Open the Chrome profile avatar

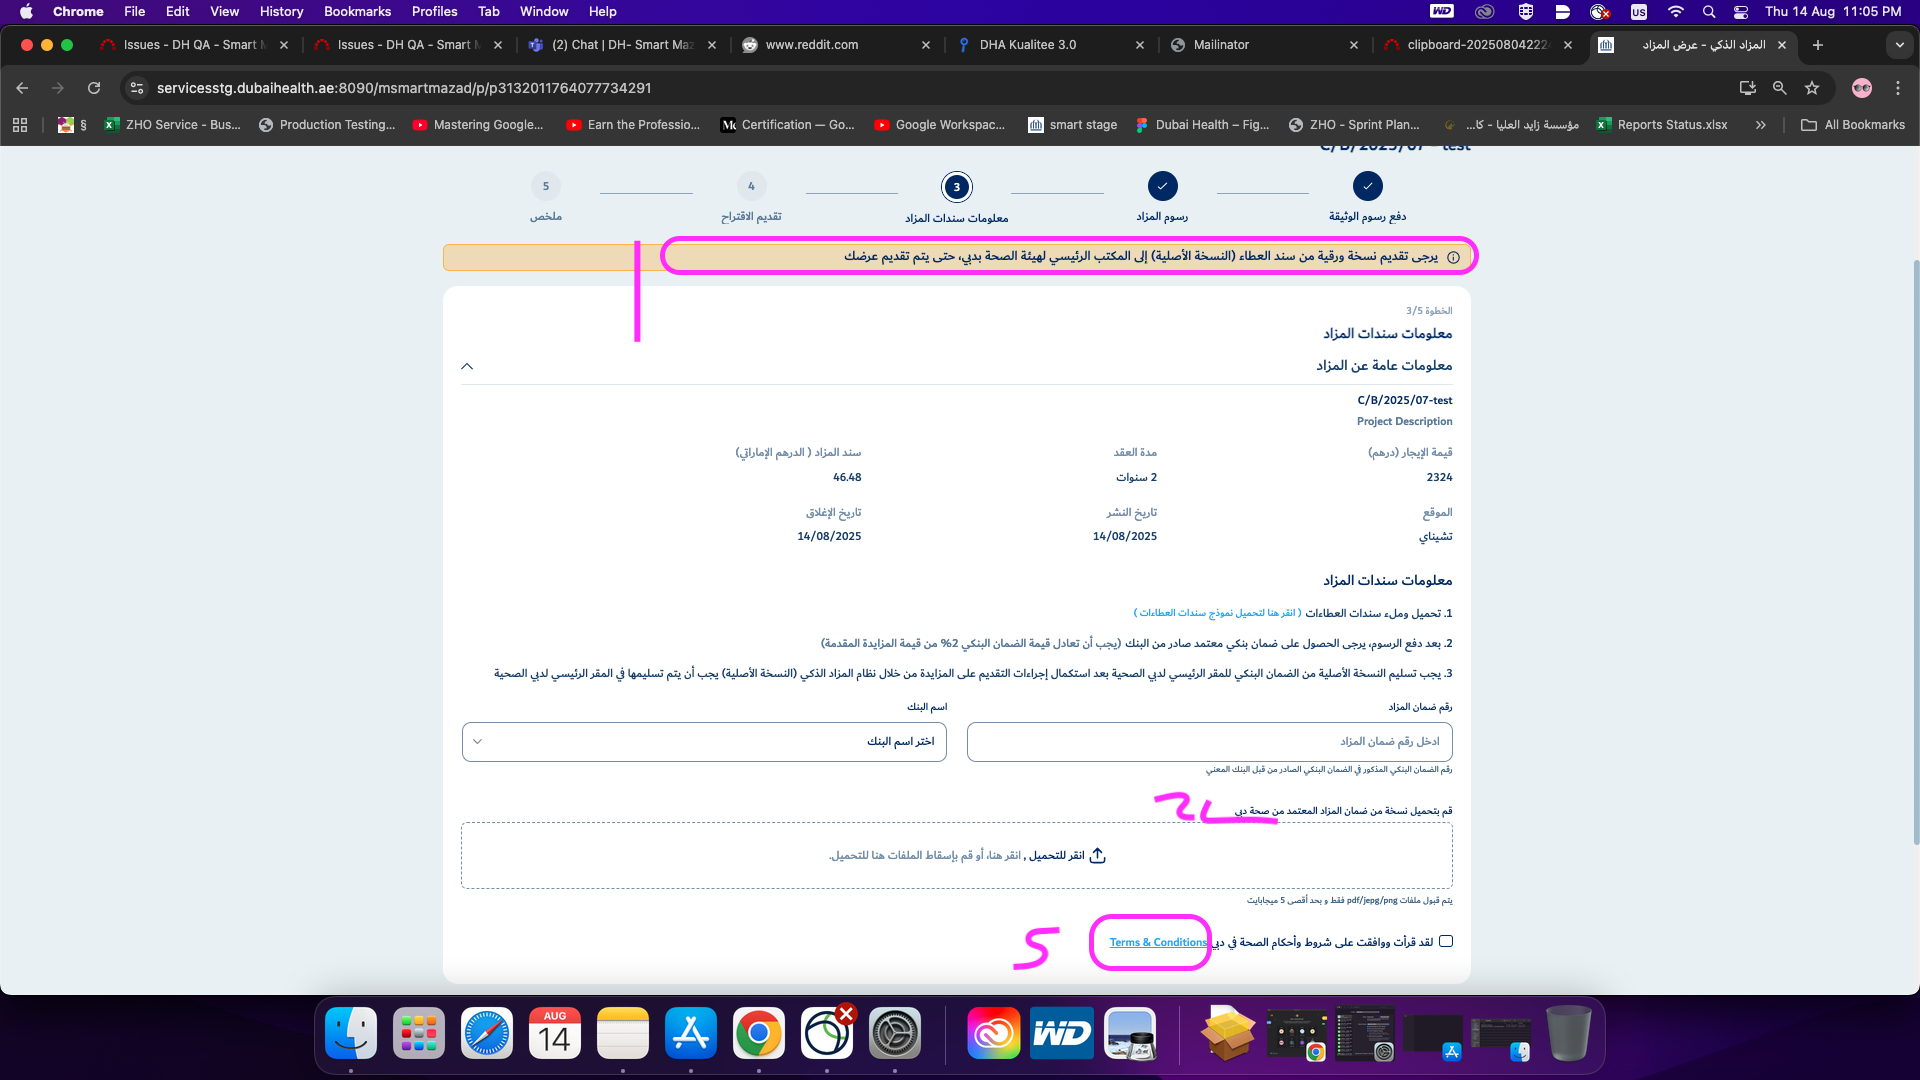tap(1861, 88)
